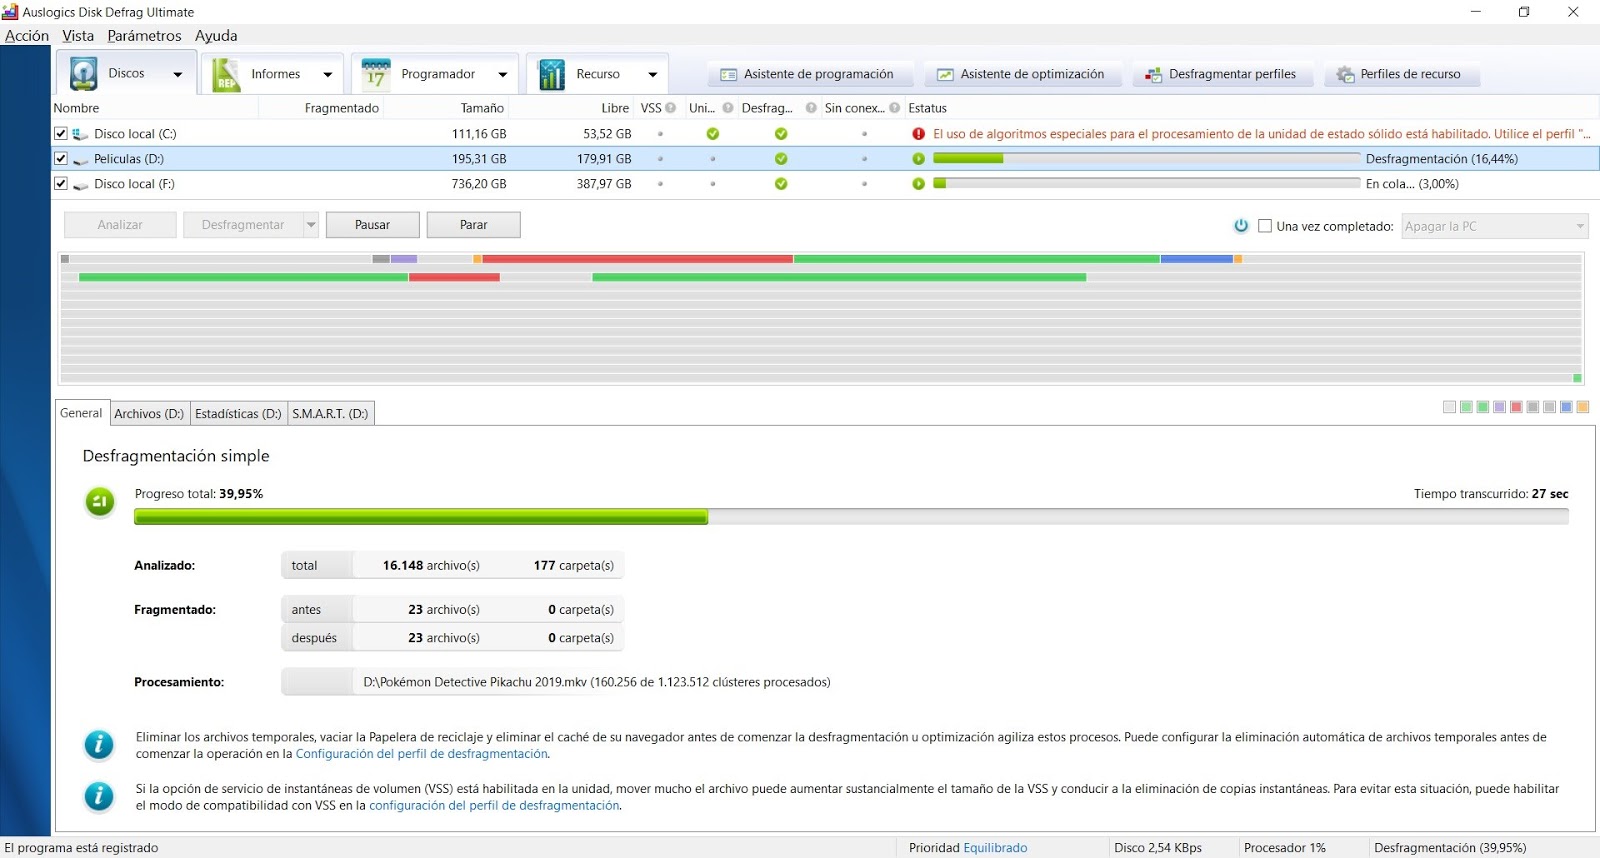Image resolution: width=1600 pixels, height=858 pixels.
Task: Click the Recurso chart icon
Action: click(x=552, y=74)
